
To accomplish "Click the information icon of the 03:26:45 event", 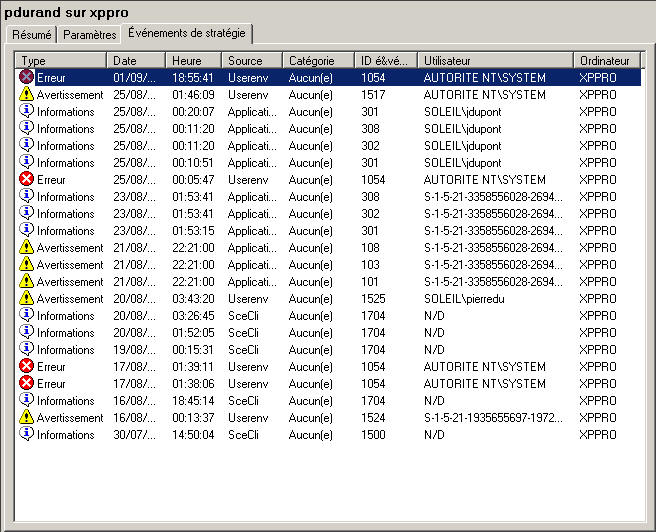I will coord(27,315).
